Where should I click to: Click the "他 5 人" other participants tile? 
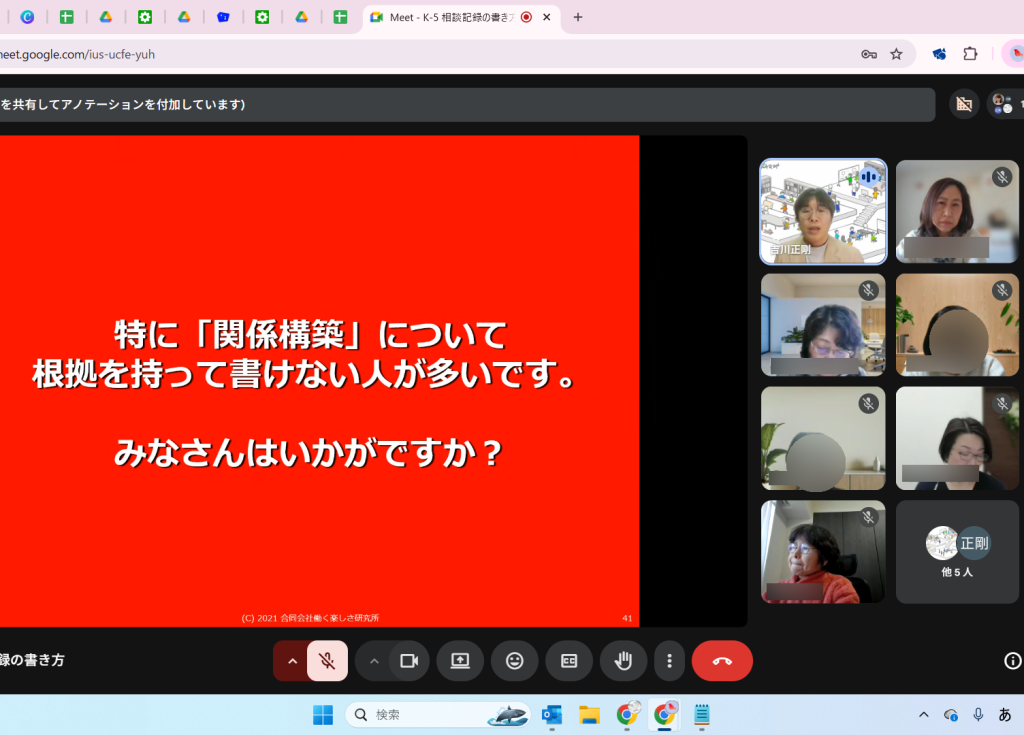[x=957, y=552]
